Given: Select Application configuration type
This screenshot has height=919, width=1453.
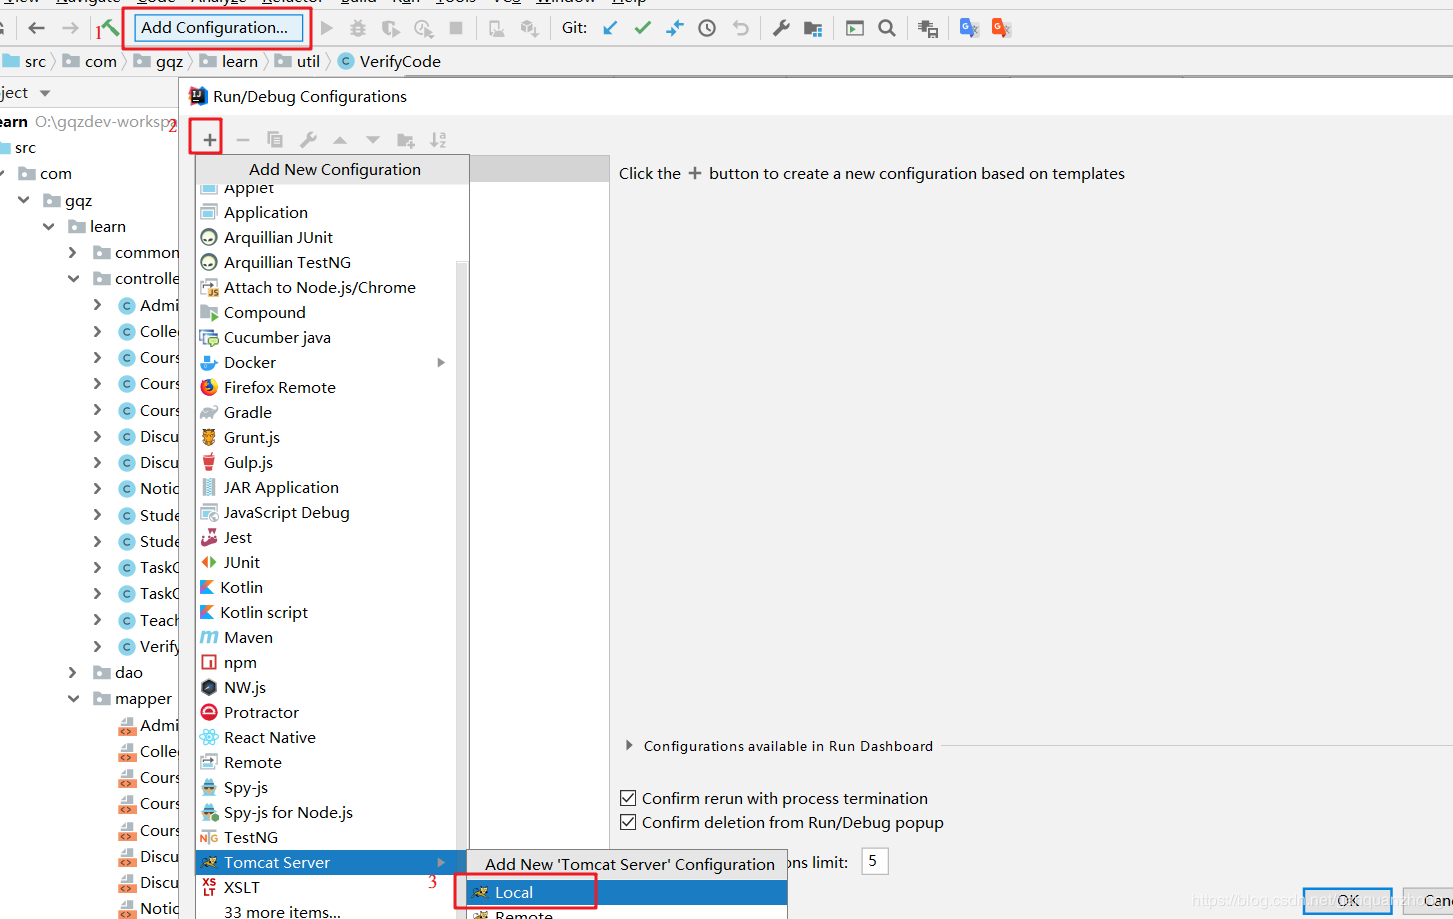Looking at the screenshot, I should [x=326, y=212].
